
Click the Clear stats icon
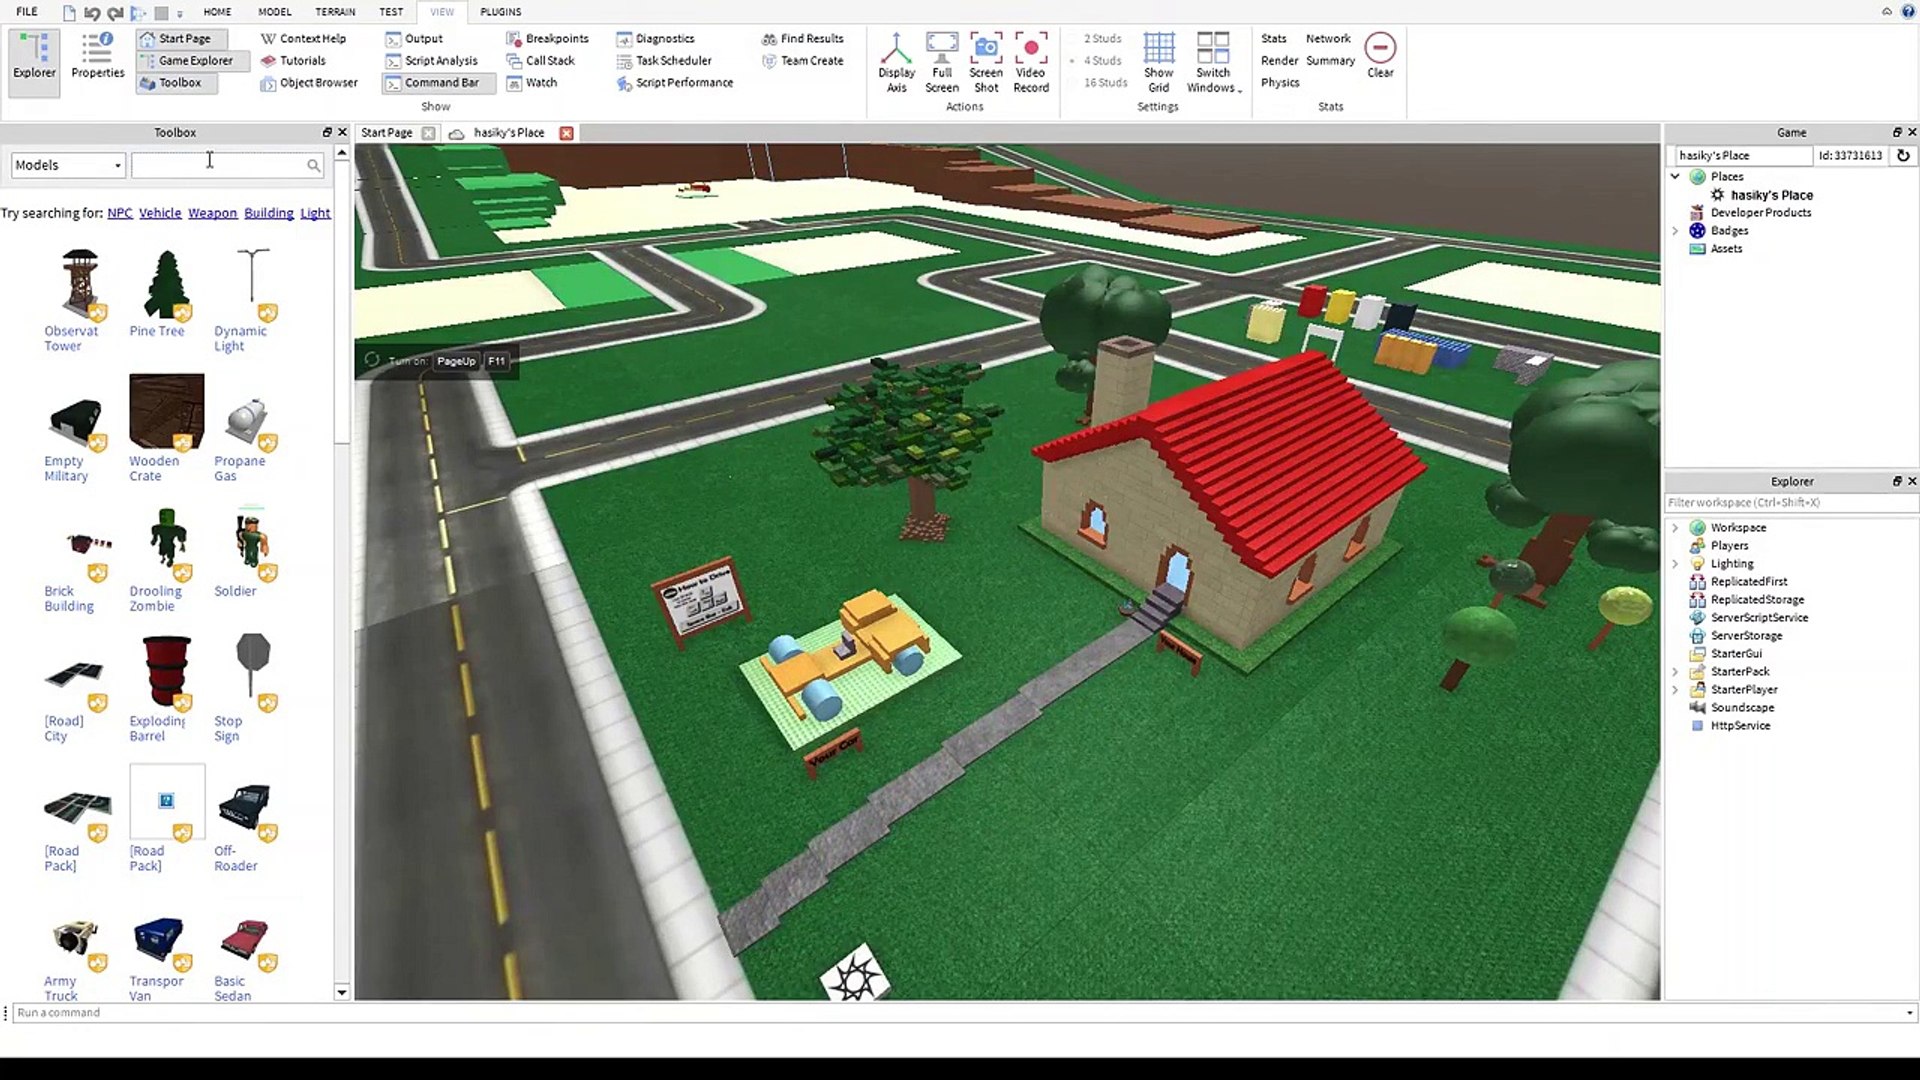1380,55
